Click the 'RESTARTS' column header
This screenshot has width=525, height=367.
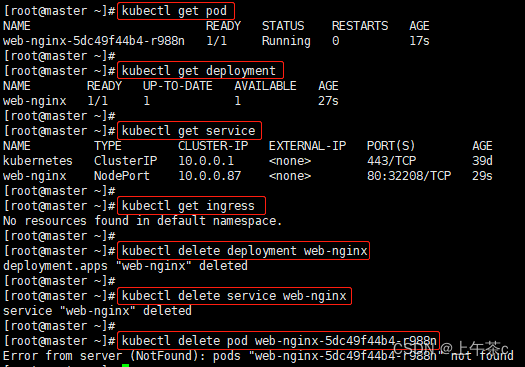coord(360,26)
